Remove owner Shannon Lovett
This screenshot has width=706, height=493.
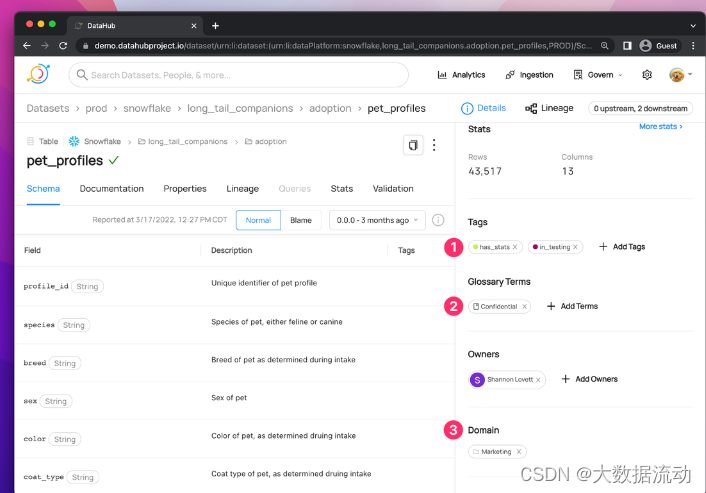click(x=539, y=380)
